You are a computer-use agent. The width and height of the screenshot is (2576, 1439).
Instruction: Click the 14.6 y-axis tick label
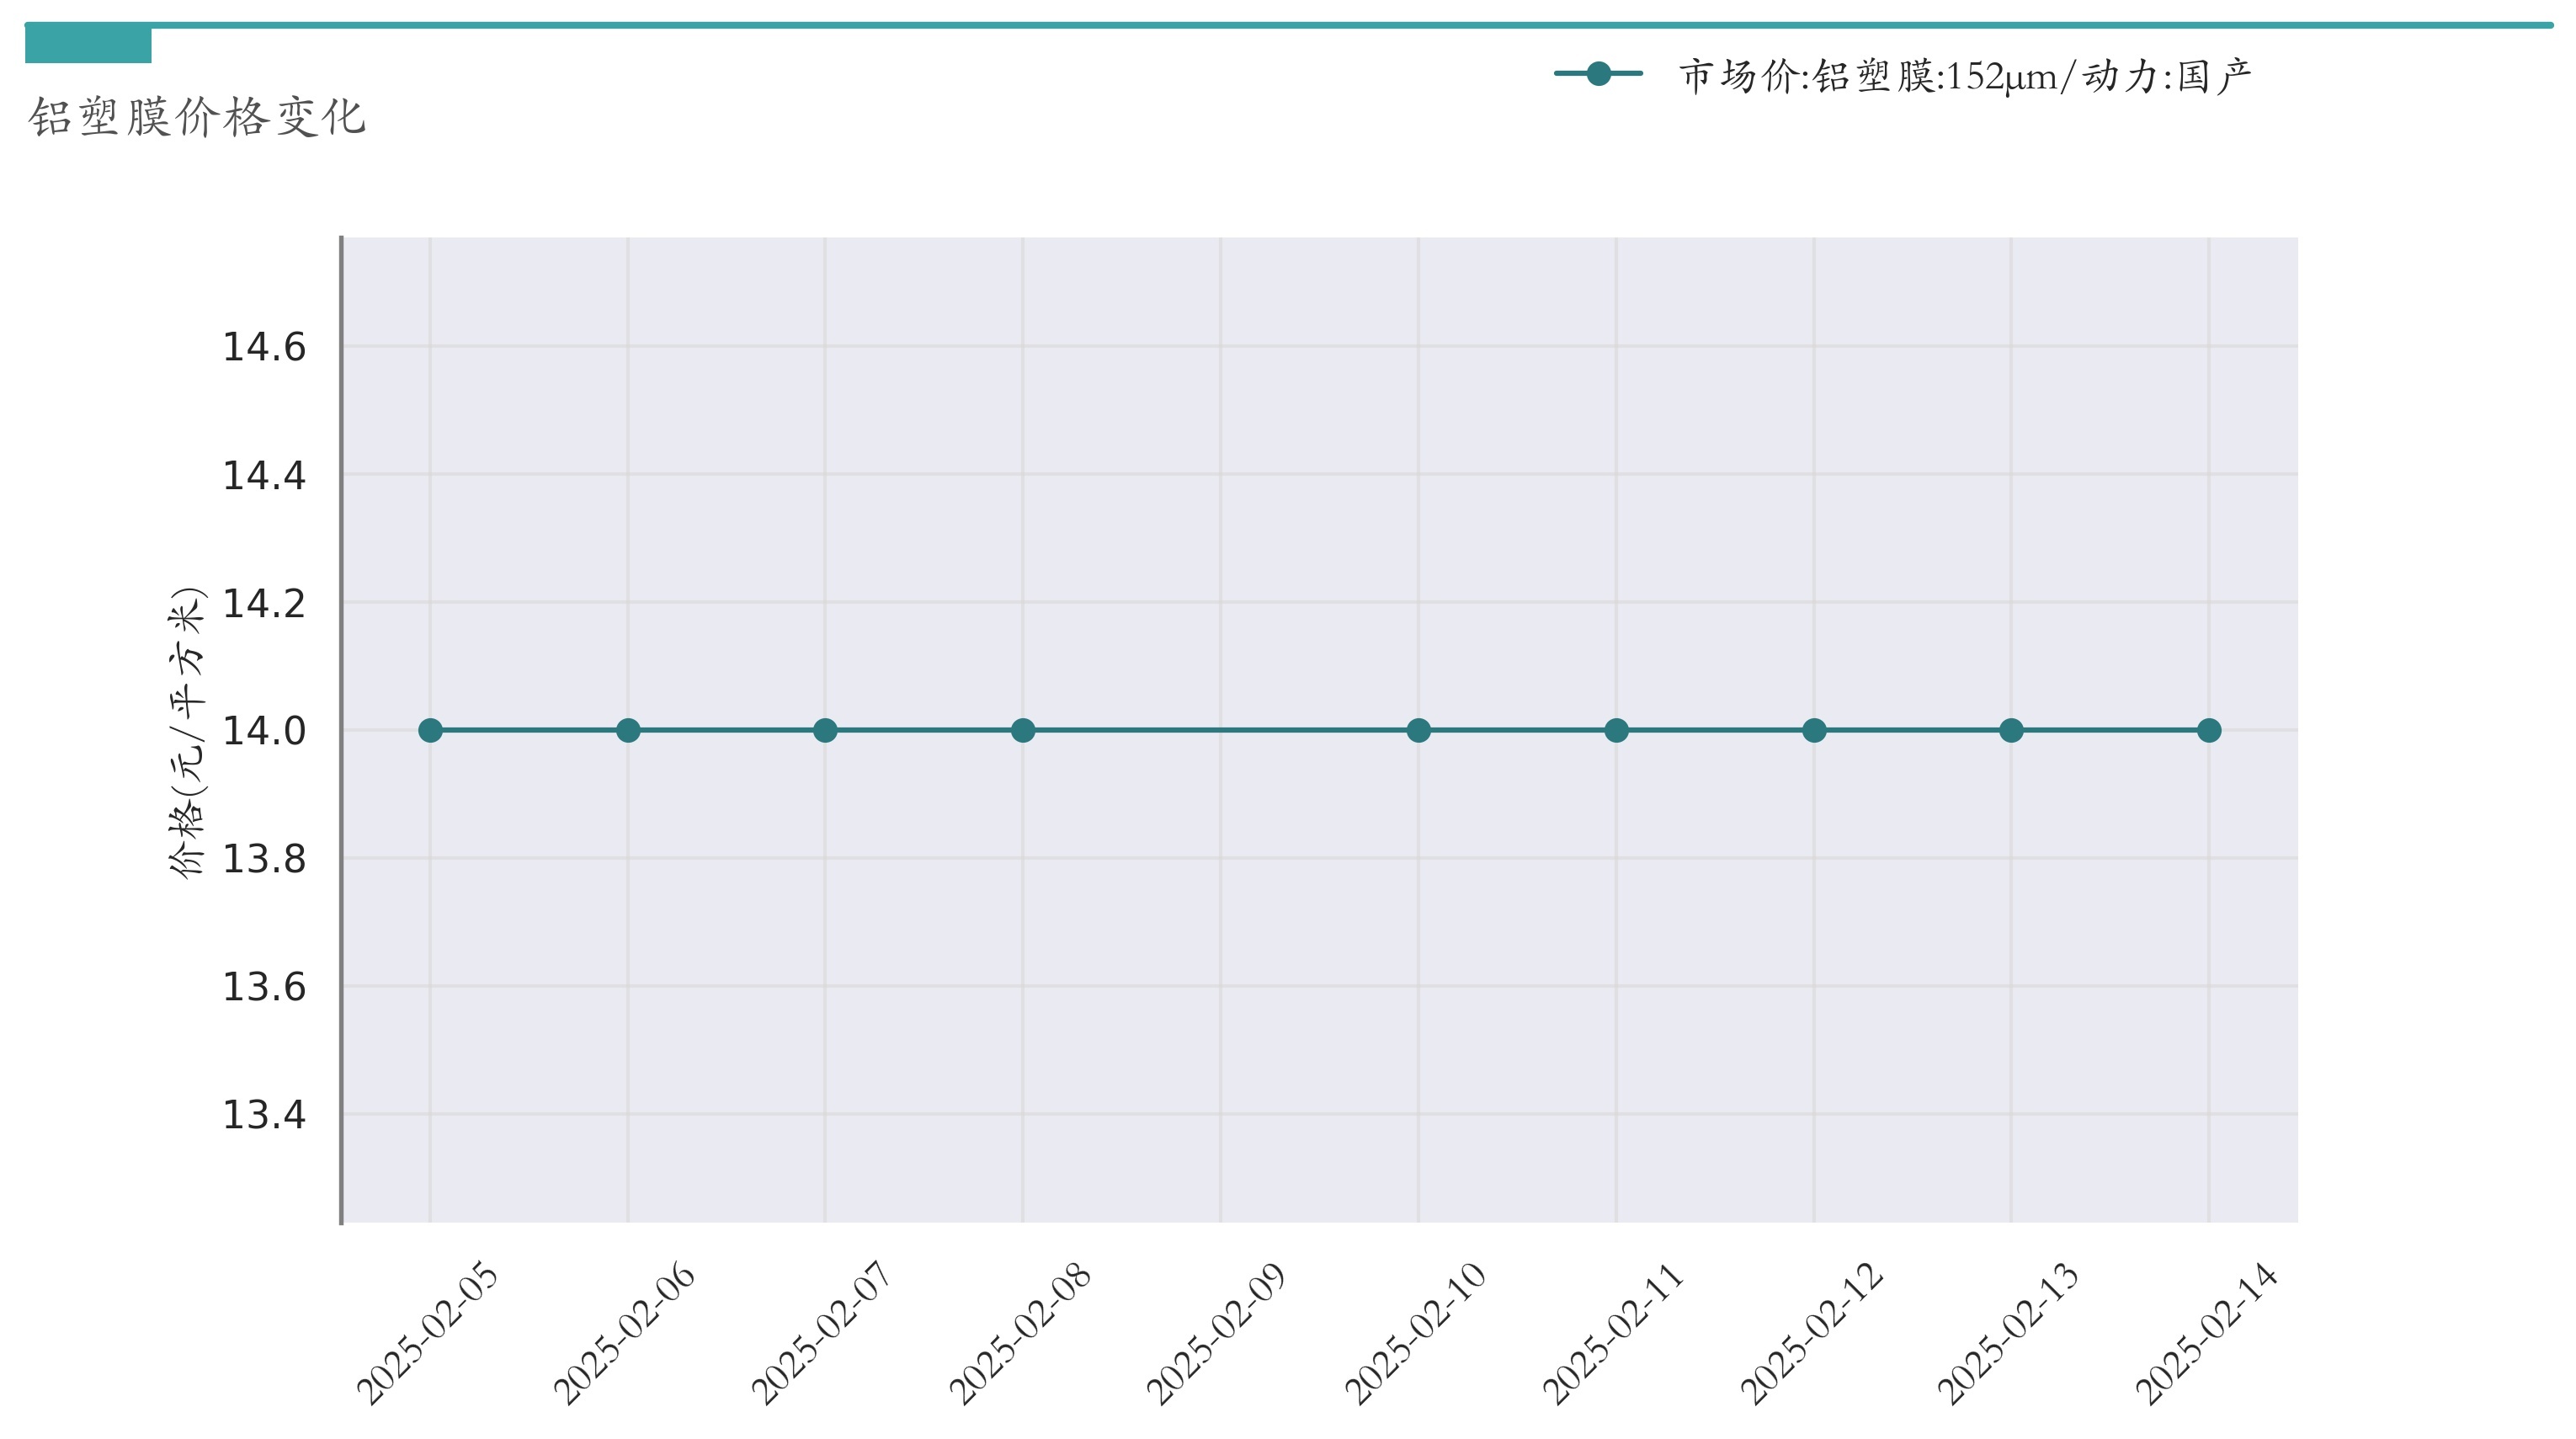(x=263, y=348)
